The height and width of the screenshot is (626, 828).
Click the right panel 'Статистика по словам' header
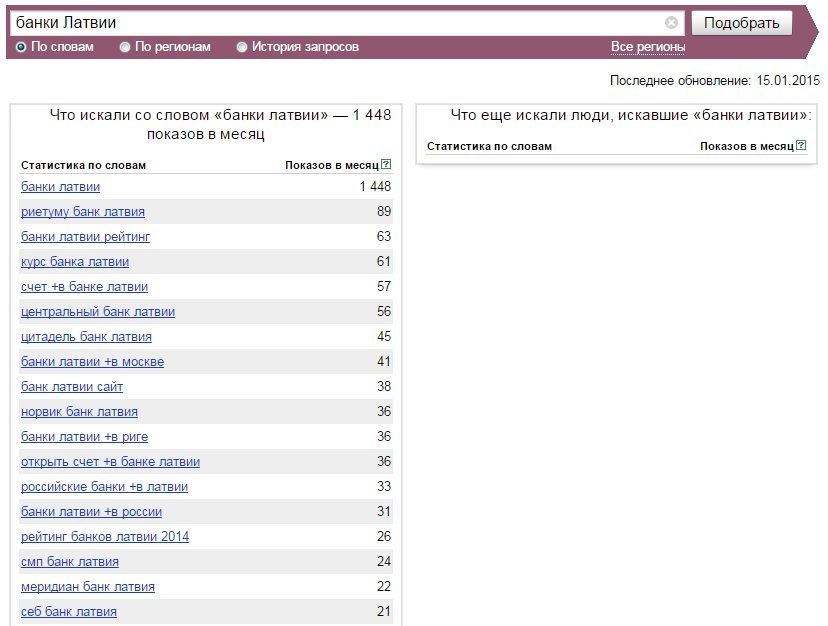pos(490,146)
